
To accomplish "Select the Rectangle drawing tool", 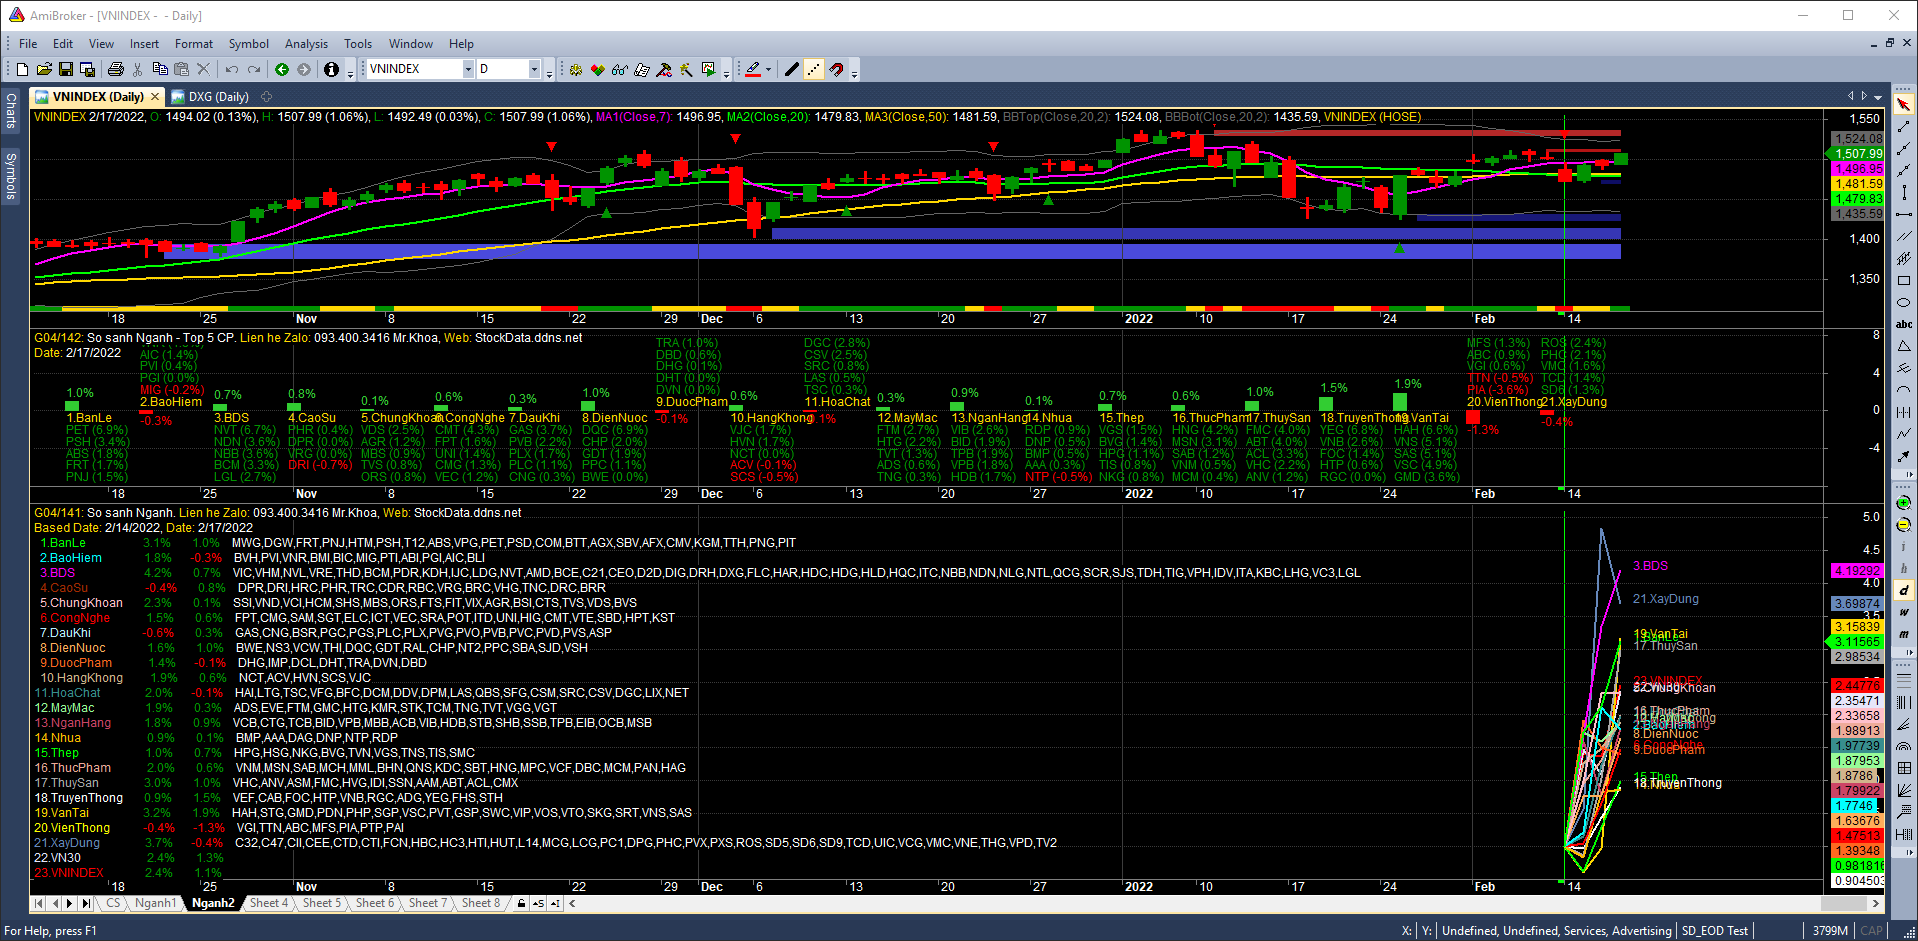I will point(1904,280).
